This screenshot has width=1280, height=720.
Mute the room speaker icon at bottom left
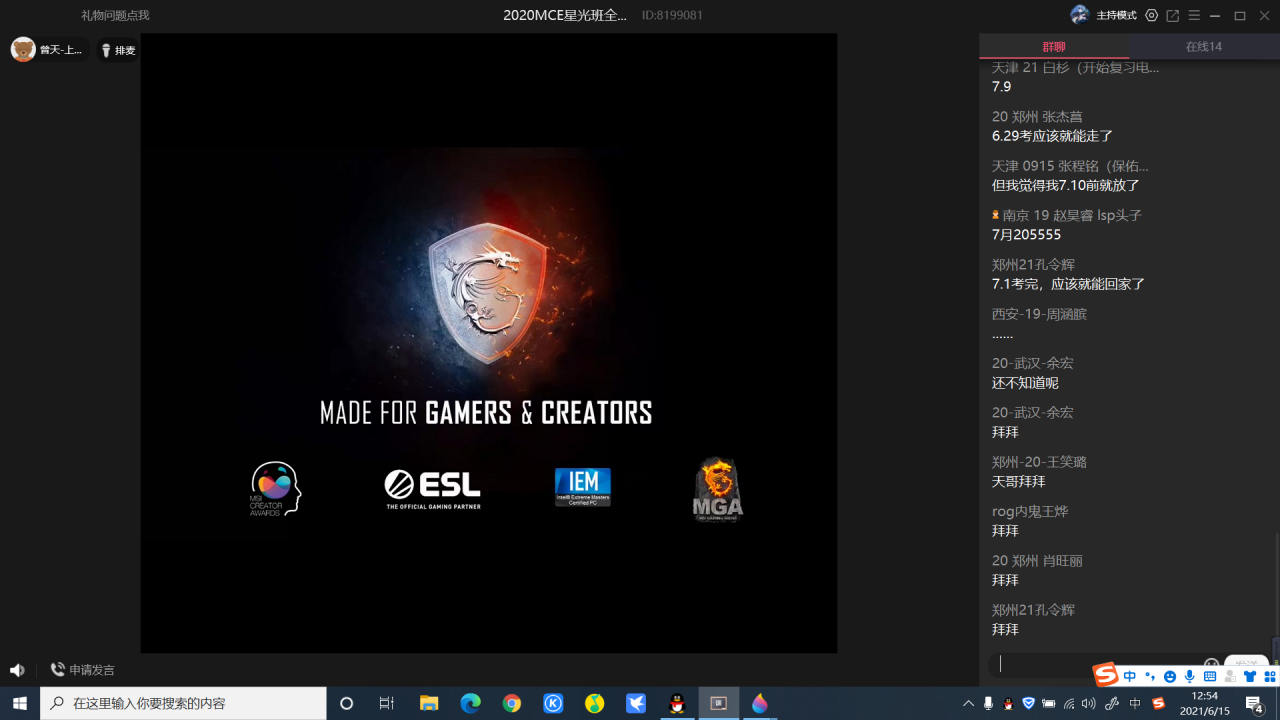coord(17,670)
